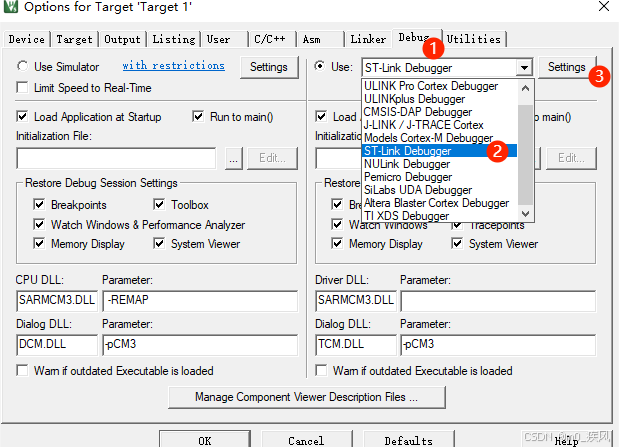
Task: Toggle the right-side Load Application checkbox
Action: 321,116
